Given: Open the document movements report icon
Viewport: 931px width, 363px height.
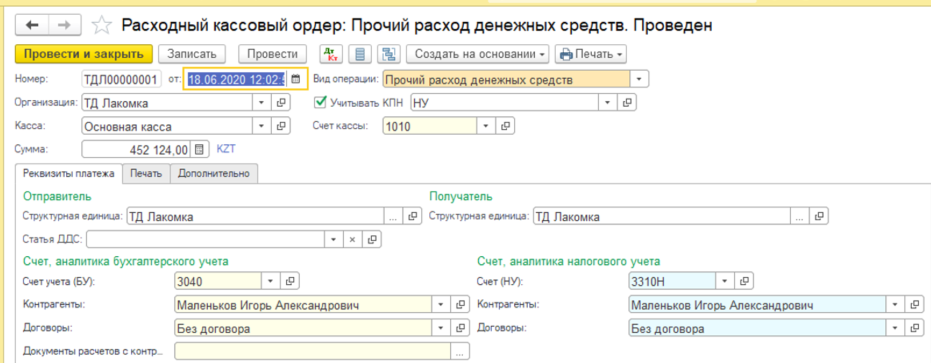Looking at the screenshot, I should pos(359,54).
